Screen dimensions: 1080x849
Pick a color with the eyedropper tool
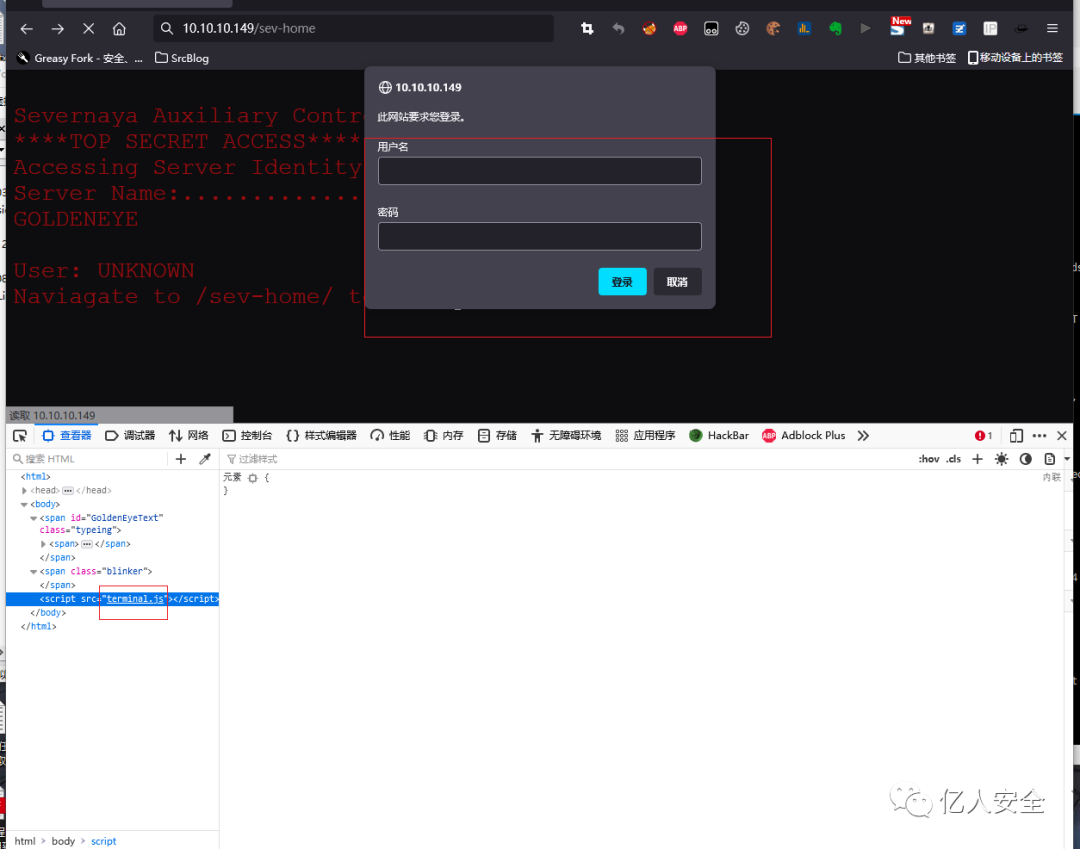205,459
